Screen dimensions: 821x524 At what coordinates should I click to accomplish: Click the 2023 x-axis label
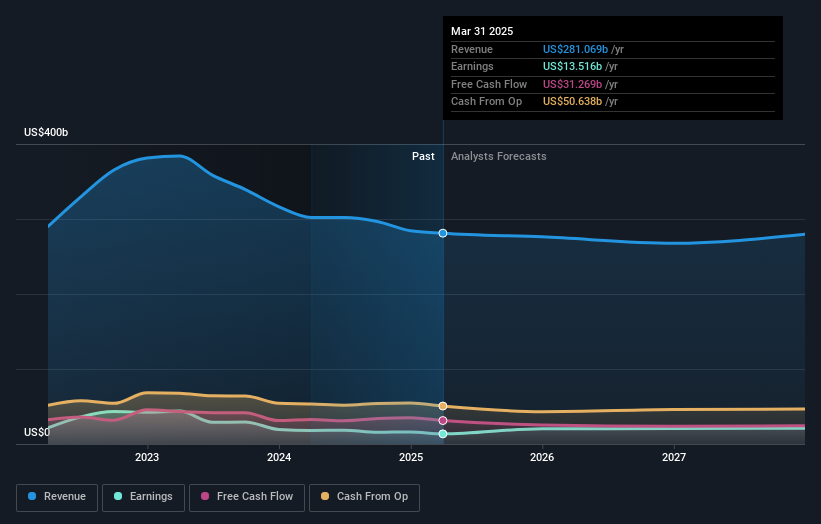(147, 457)
